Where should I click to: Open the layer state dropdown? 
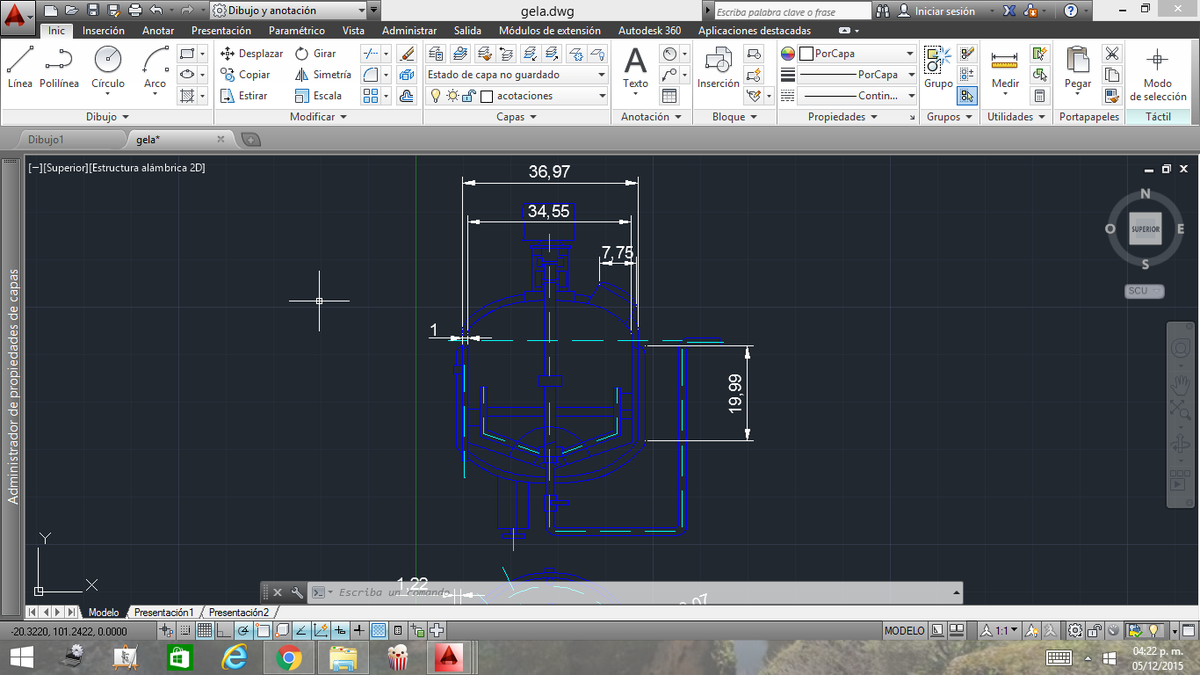[516, 74]
